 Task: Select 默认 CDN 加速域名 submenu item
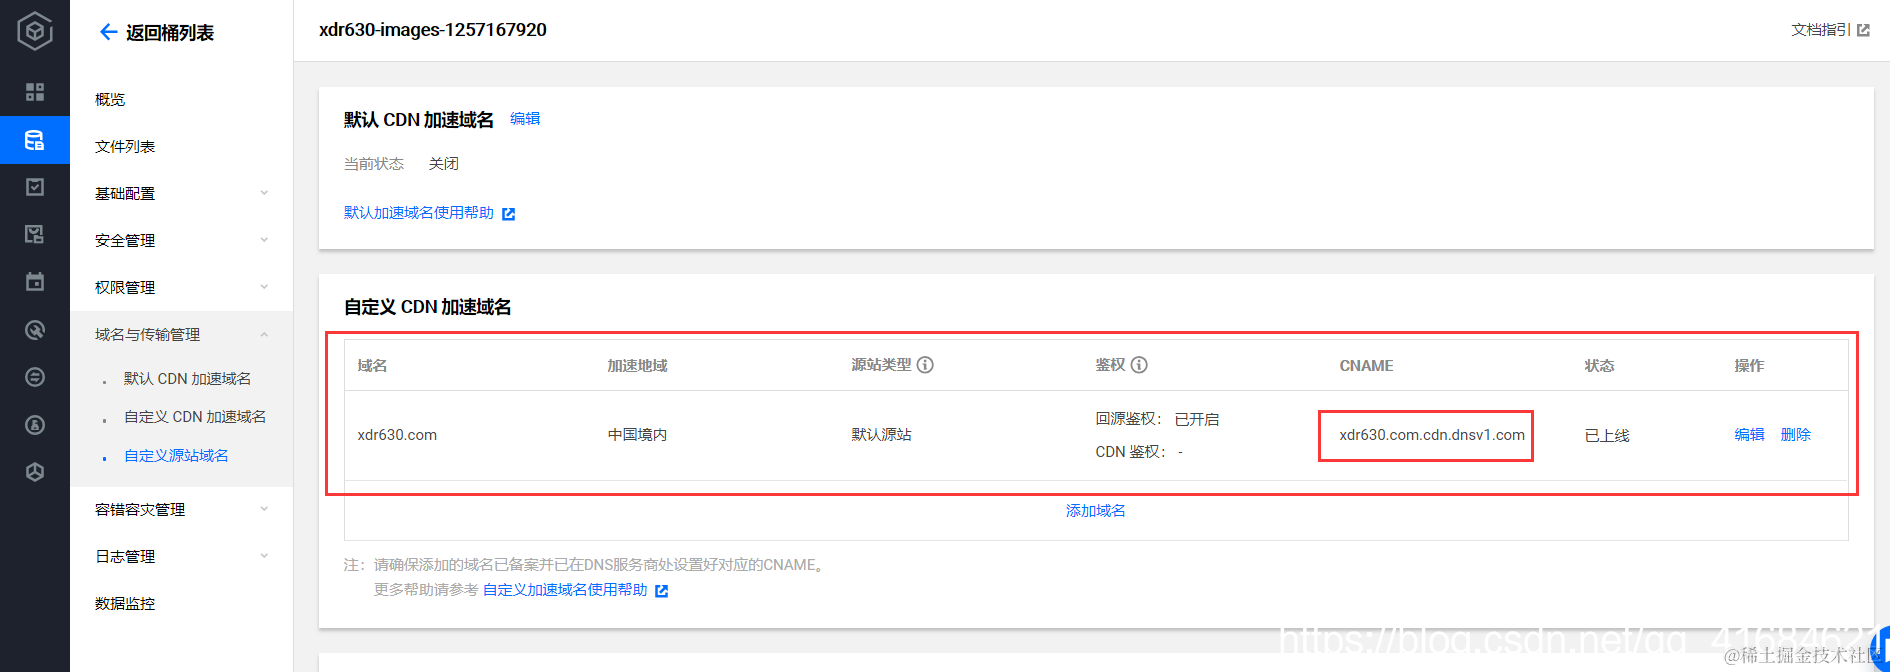pyautogui.click(x=187, y=378)
